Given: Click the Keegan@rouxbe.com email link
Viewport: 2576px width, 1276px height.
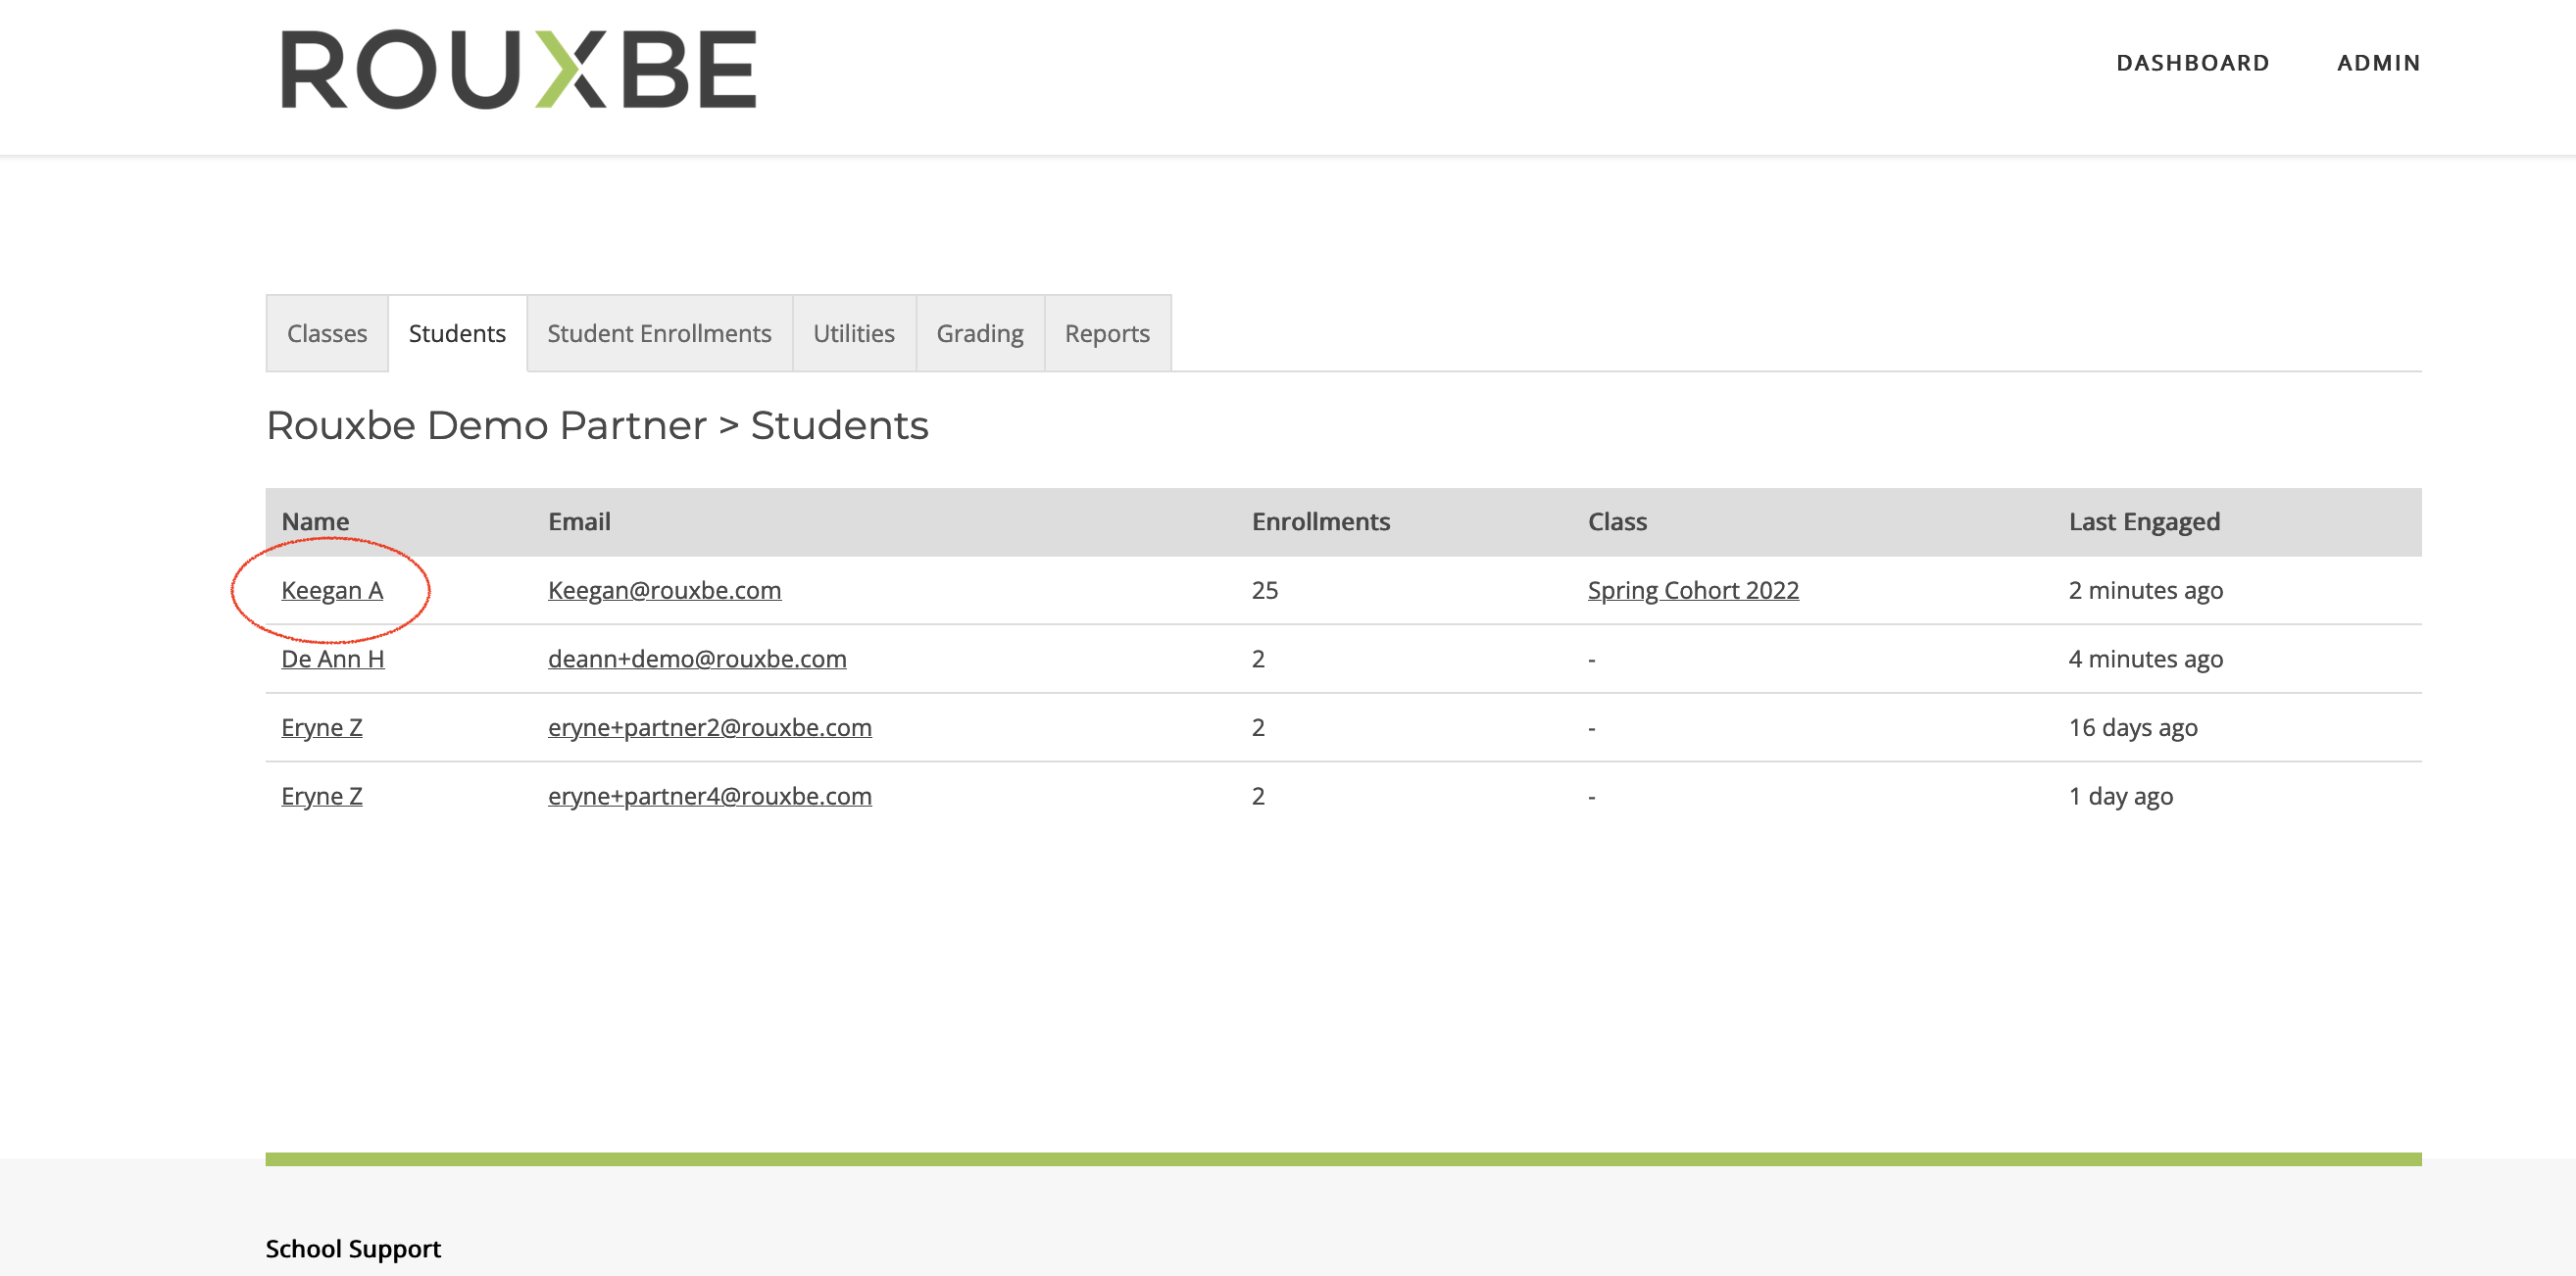Looking at the screenshot, I should click(x=664, y=590).
